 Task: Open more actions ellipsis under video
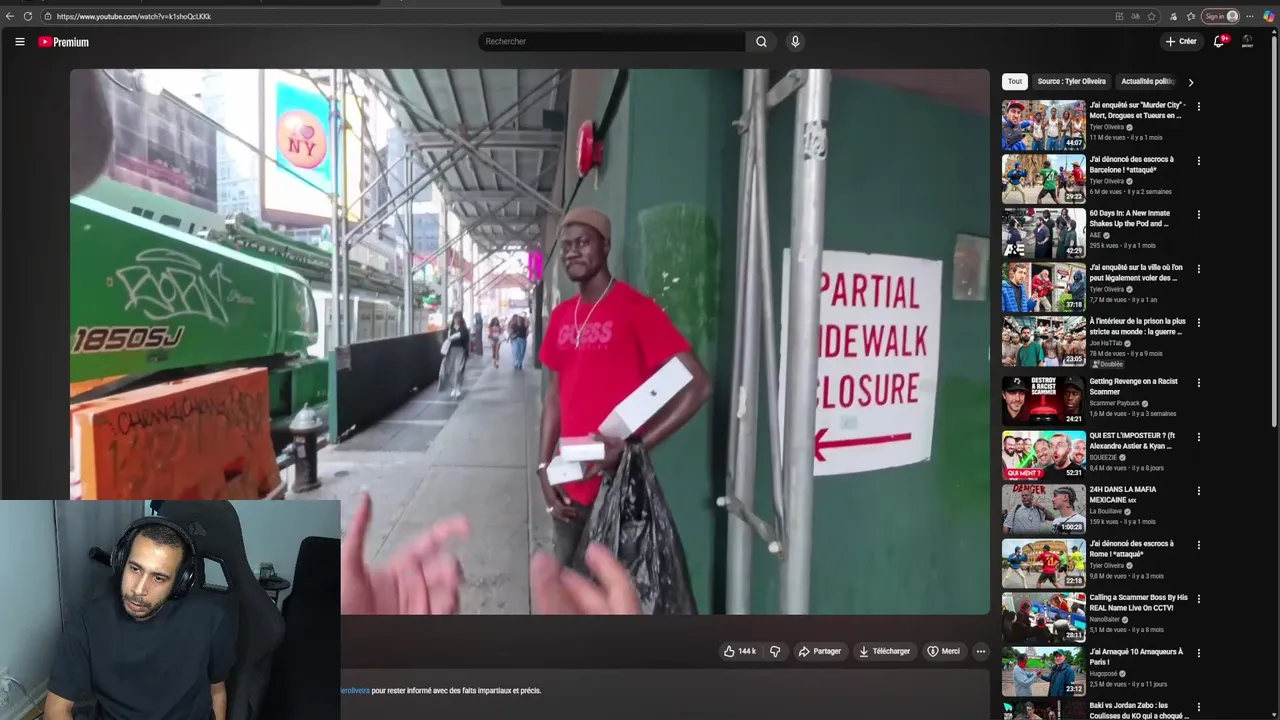[x=981, y=651]
